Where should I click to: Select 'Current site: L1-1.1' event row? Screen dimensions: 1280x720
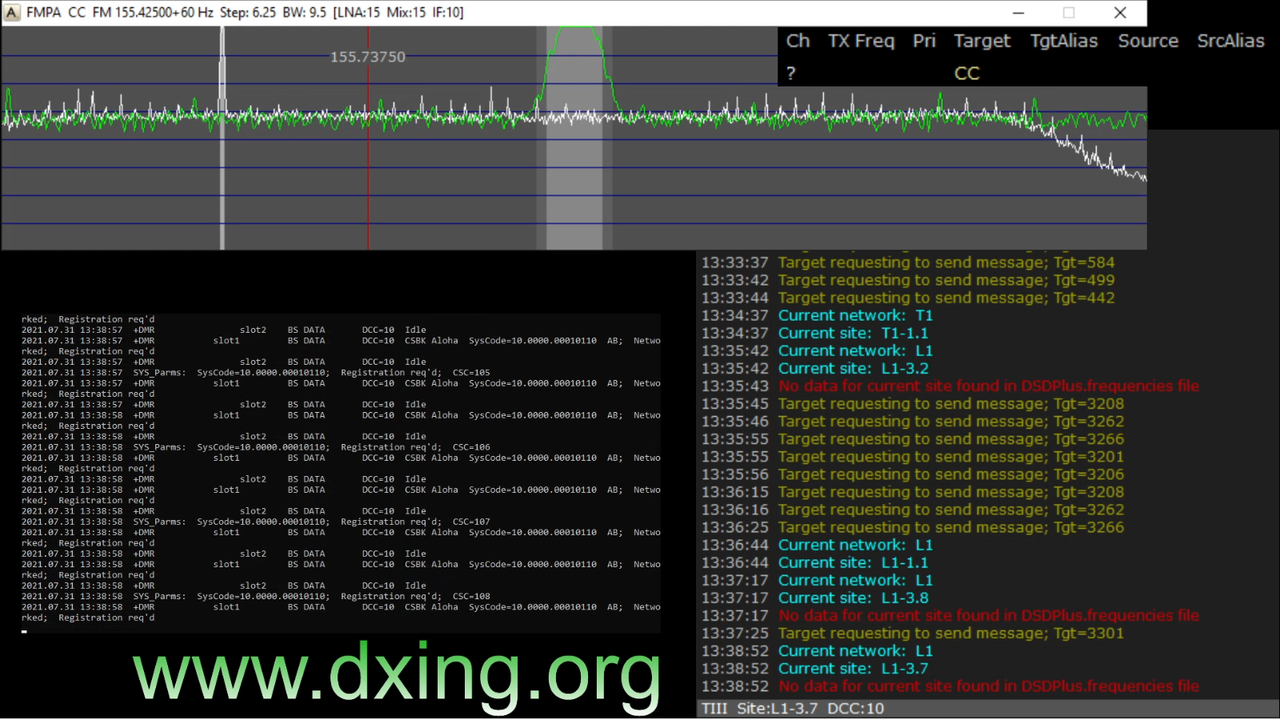[815, 563]
